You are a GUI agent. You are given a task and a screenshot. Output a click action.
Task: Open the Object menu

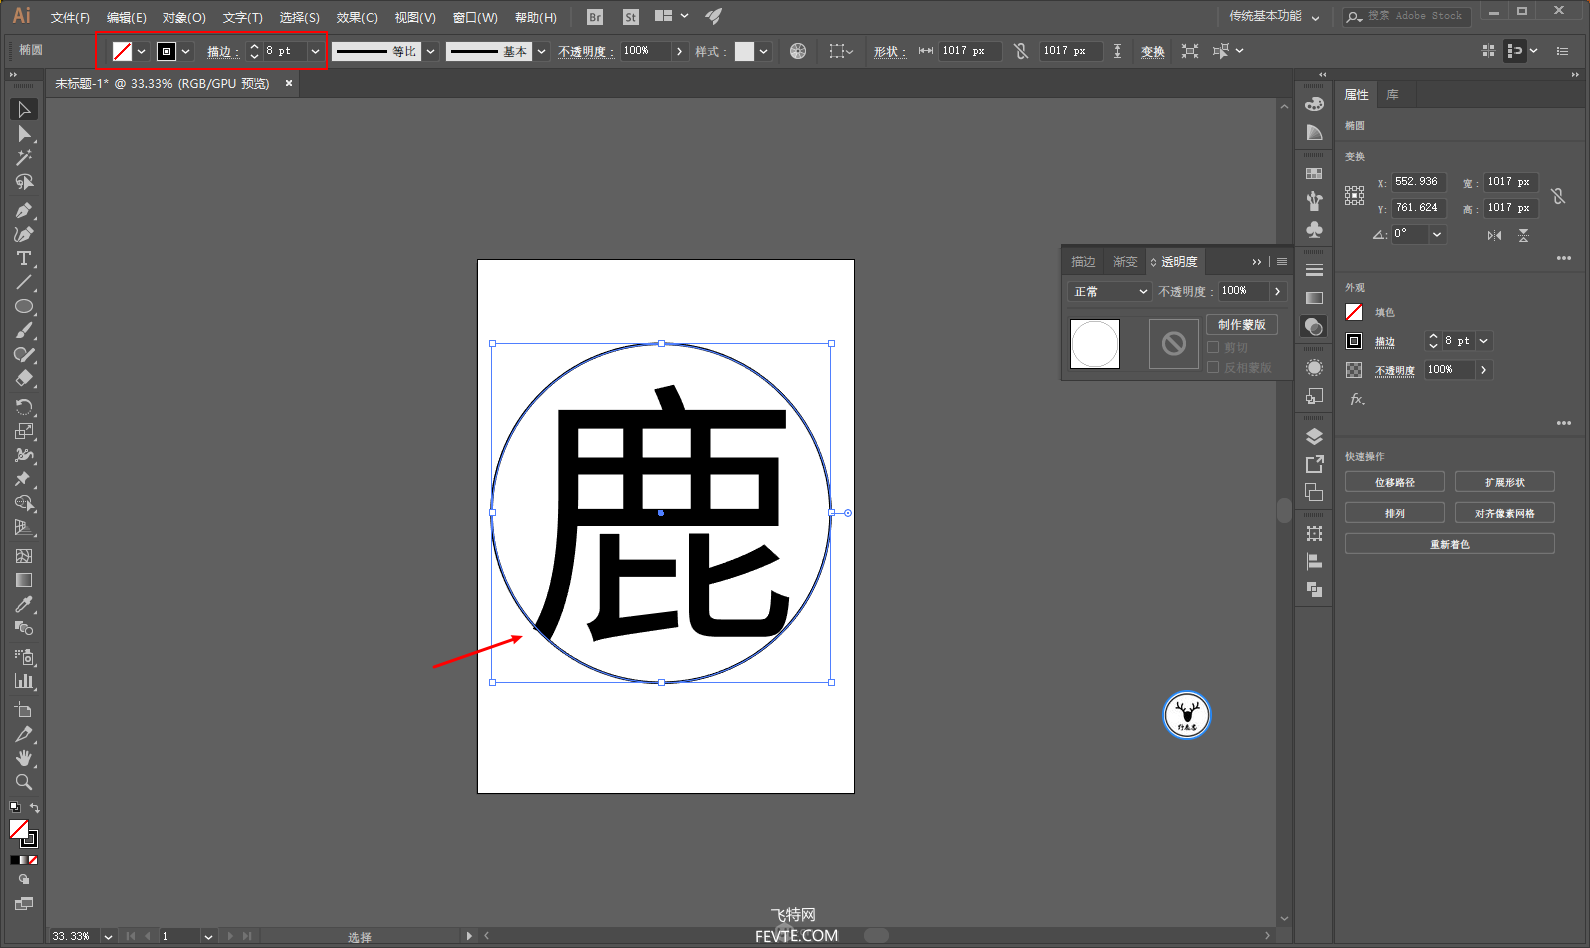[x=184, y=17]
